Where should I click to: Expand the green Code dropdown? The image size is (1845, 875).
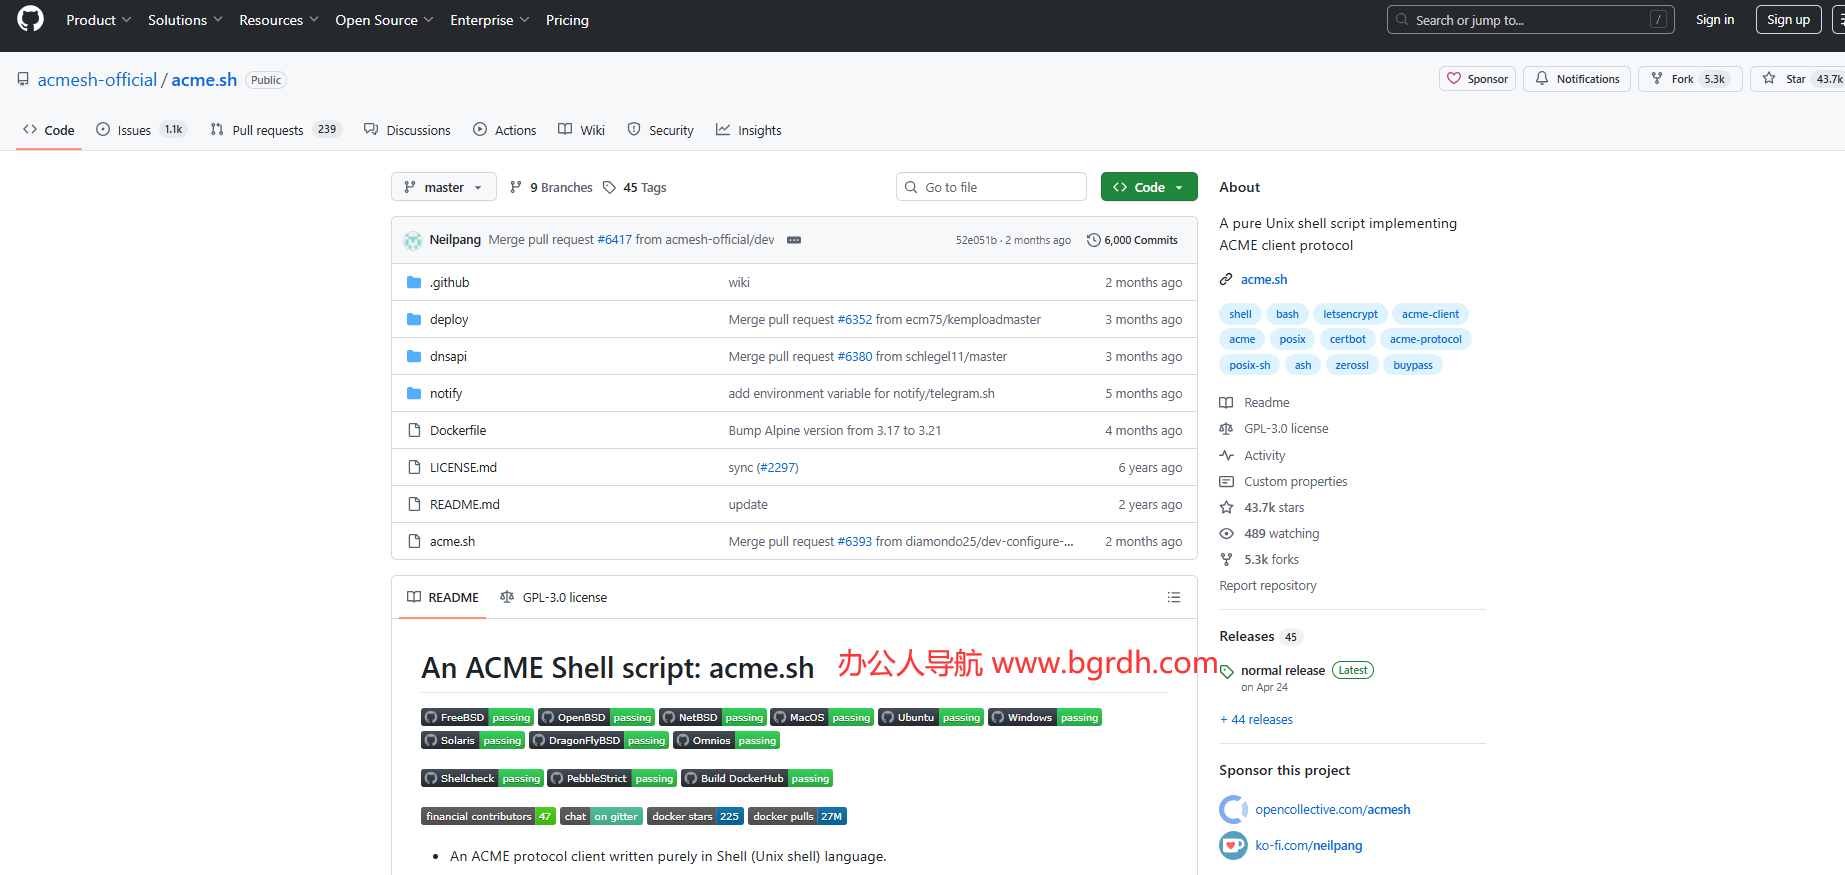click(1148, 187)
